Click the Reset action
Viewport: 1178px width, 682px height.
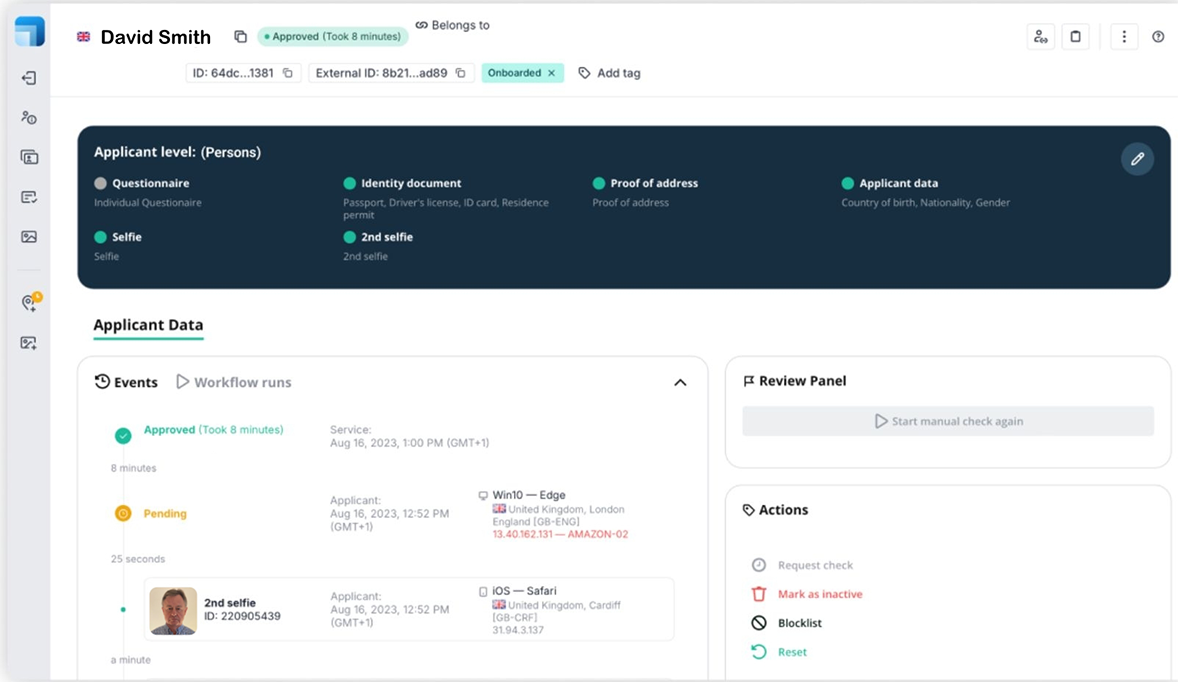792,652
